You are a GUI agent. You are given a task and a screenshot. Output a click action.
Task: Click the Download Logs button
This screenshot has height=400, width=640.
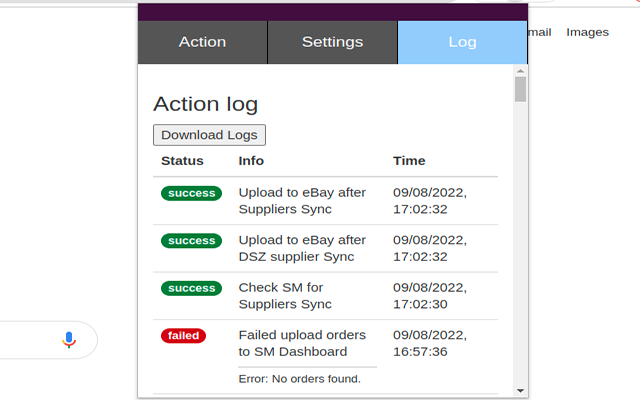[209, 135]
